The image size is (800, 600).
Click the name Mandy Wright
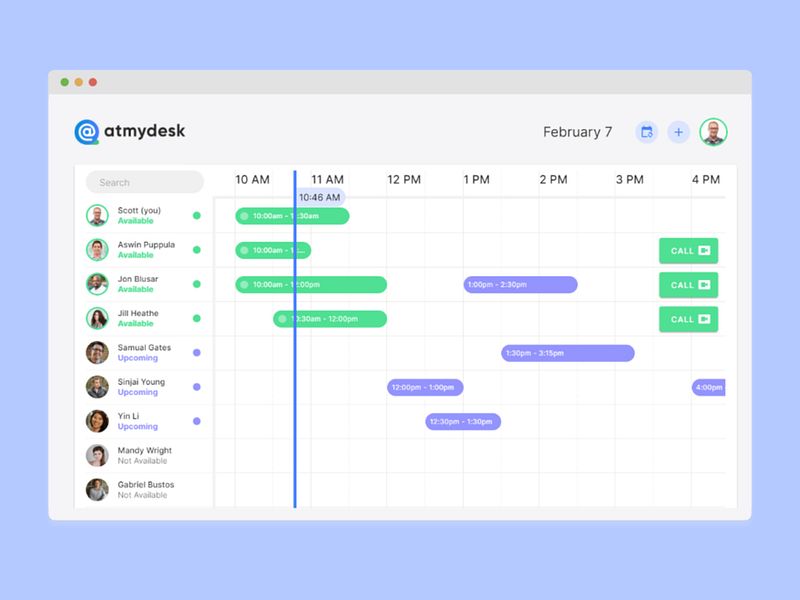144,450
